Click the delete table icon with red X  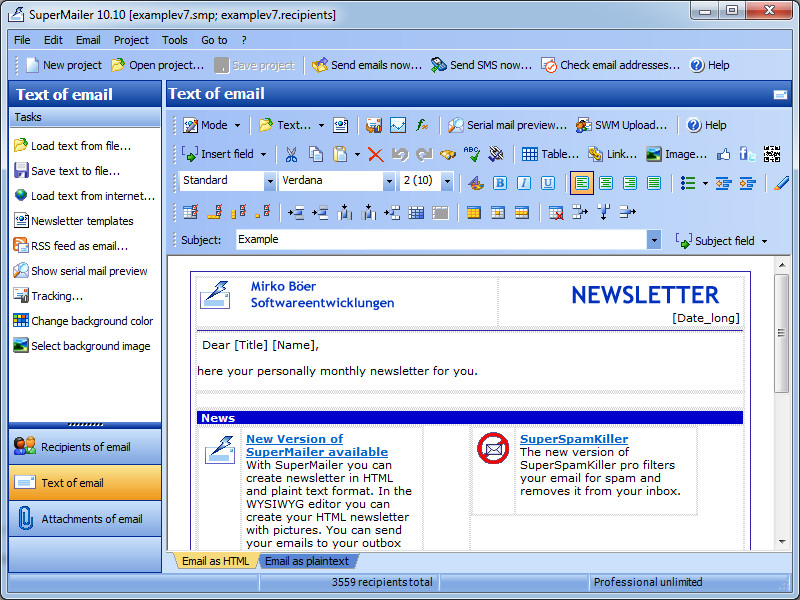click(556, 212)
